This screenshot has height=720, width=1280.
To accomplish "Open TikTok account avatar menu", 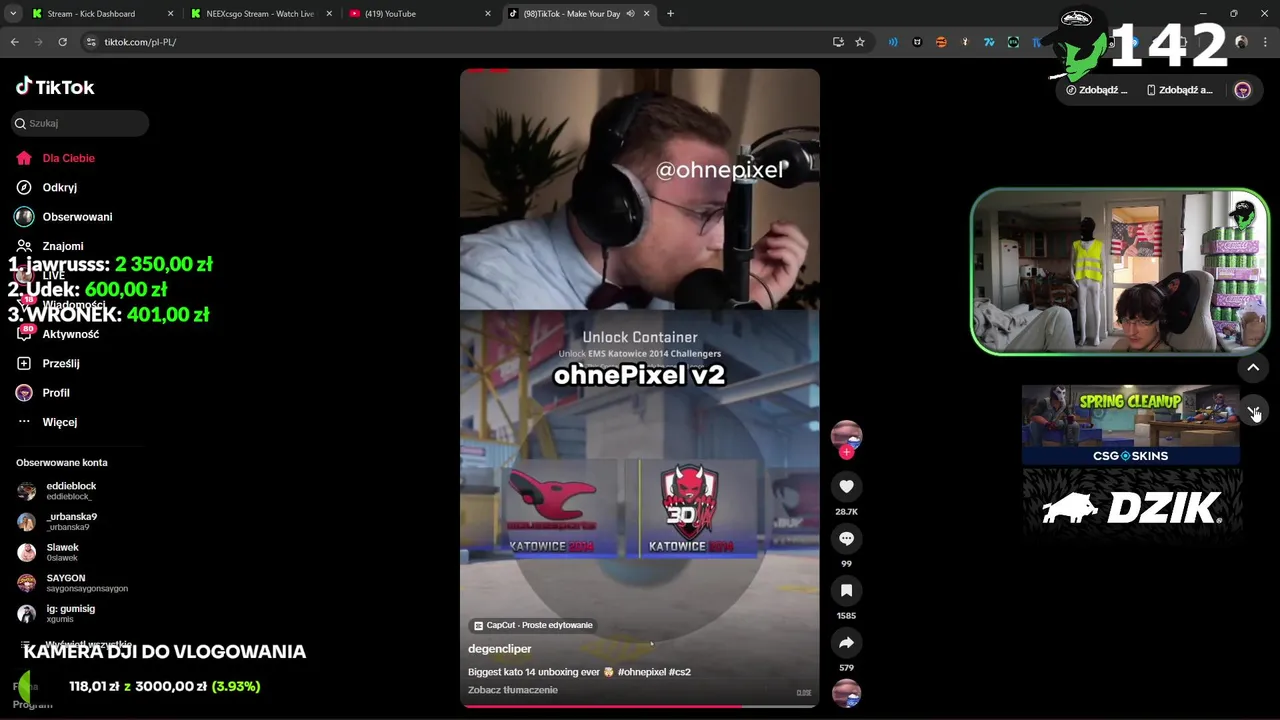I will tap(1242, 90).
